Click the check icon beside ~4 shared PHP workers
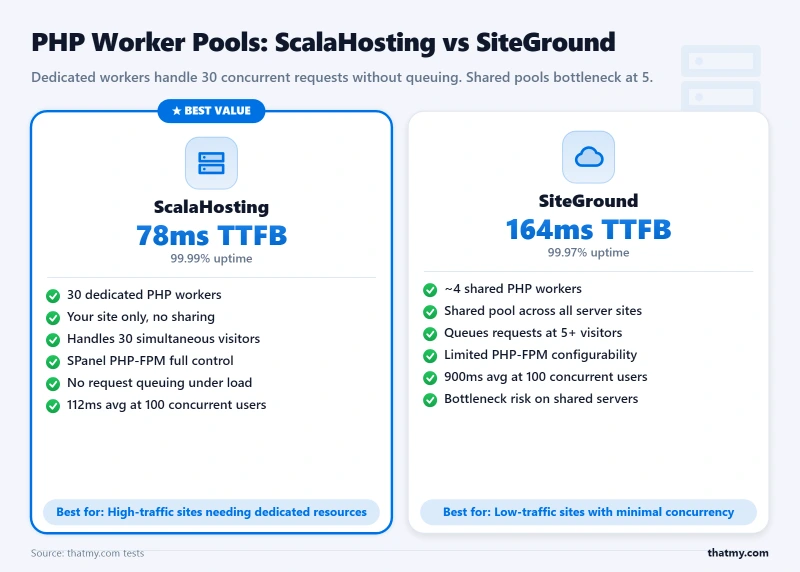Screen dimensions: 800x572 [430, 289]
